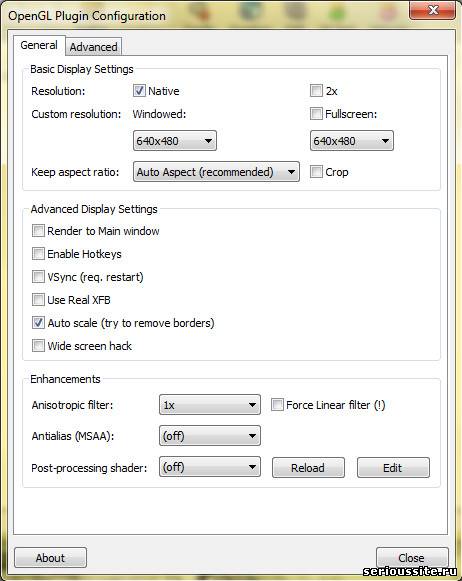
Task: Open the About dialog
Action: (50, 558)
